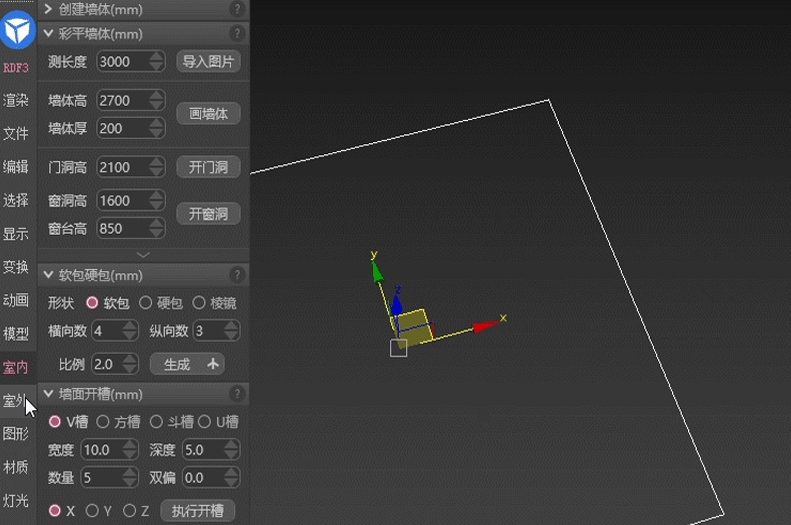Viewport: 791px width, 525px height.
Task: Click the RDF logo icon in sidebar
Action: [x=18, y=31]
